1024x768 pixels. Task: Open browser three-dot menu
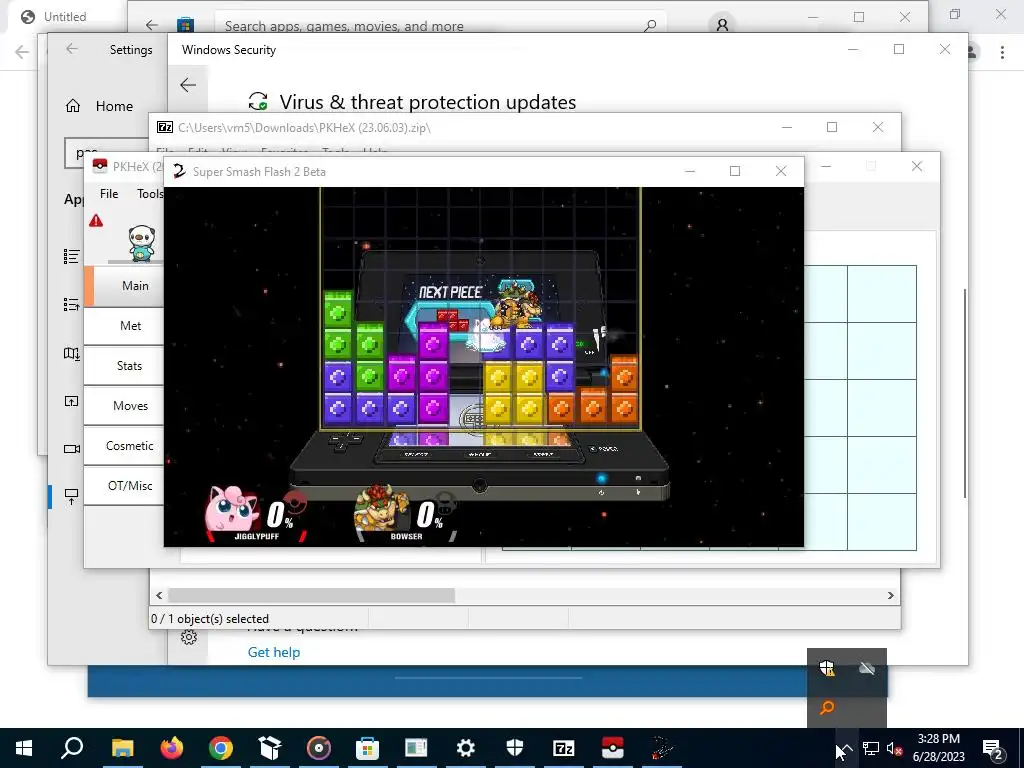(1002, 52)
